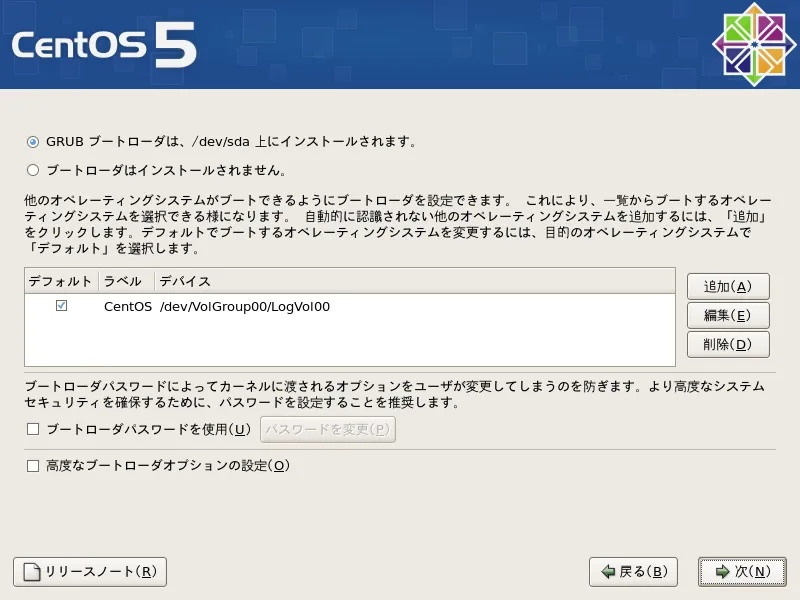Click the ラベル column header
The width and height of the screenshot is (800, 600).
(x=127, y=281)
